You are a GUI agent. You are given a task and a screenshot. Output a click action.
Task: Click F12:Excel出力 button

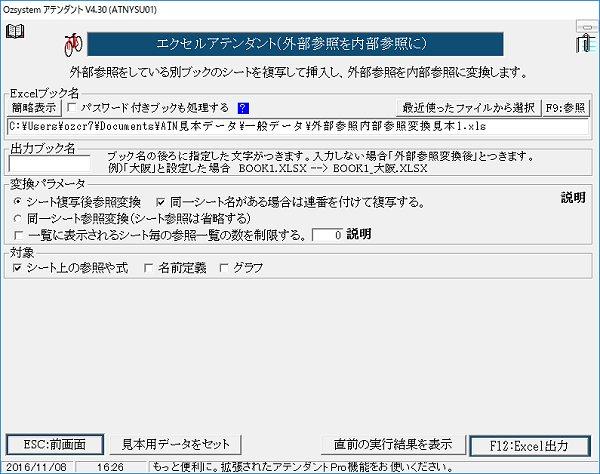point(531,444)
